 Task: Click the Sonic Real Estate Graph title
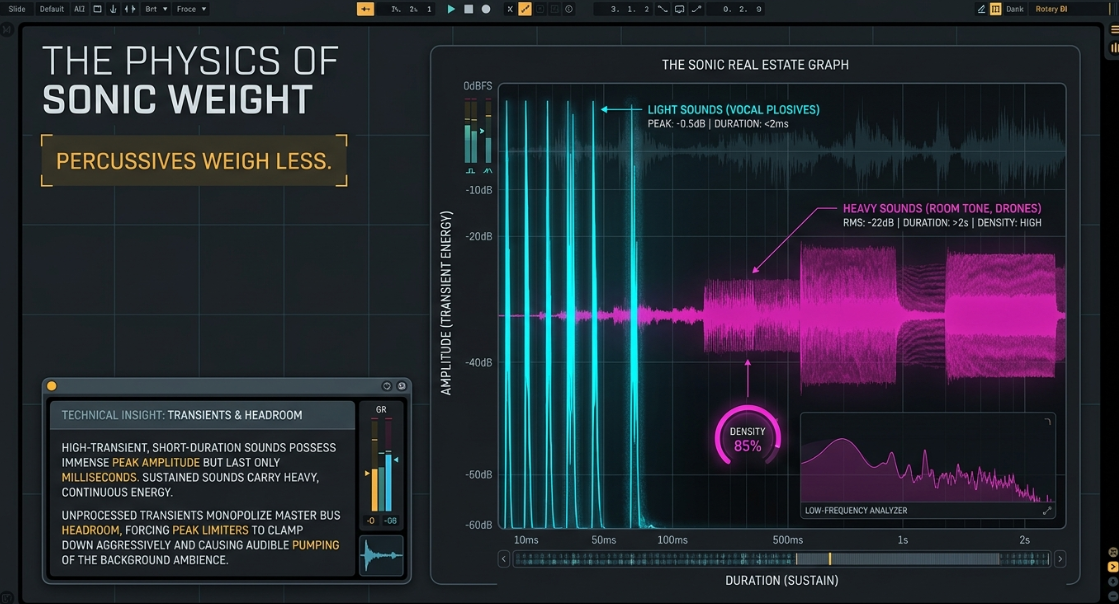click(755, 65)
